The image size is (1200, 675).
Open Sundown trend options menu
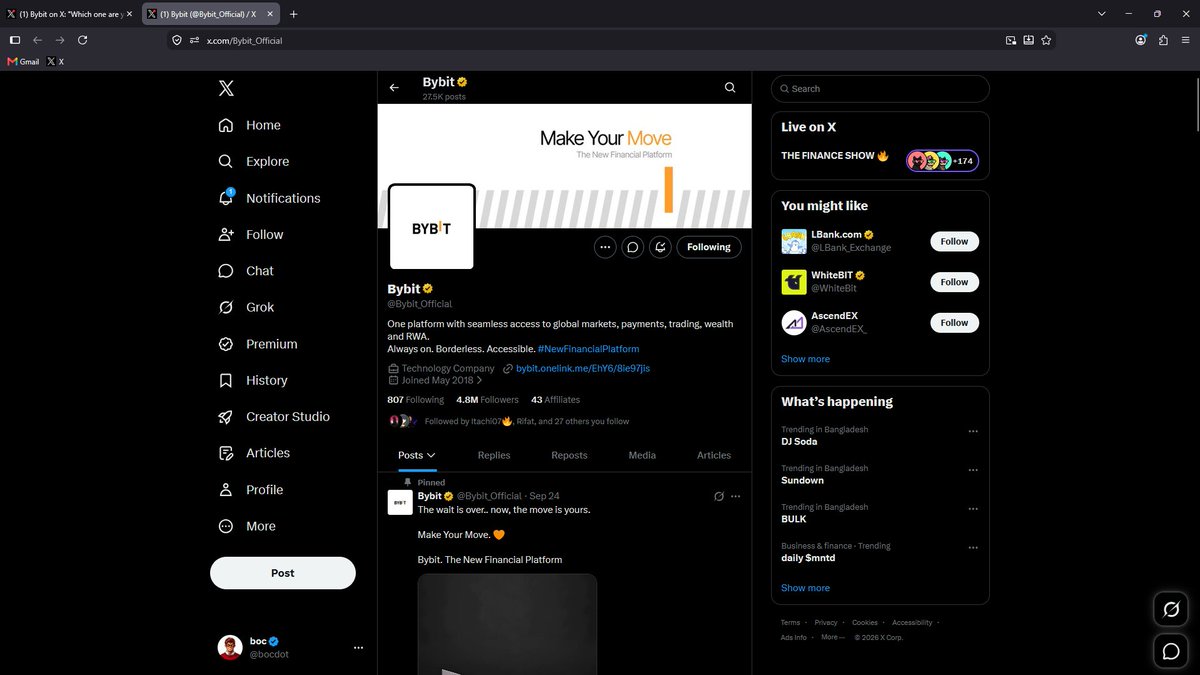pyautogui.click(x=973, y=470)
